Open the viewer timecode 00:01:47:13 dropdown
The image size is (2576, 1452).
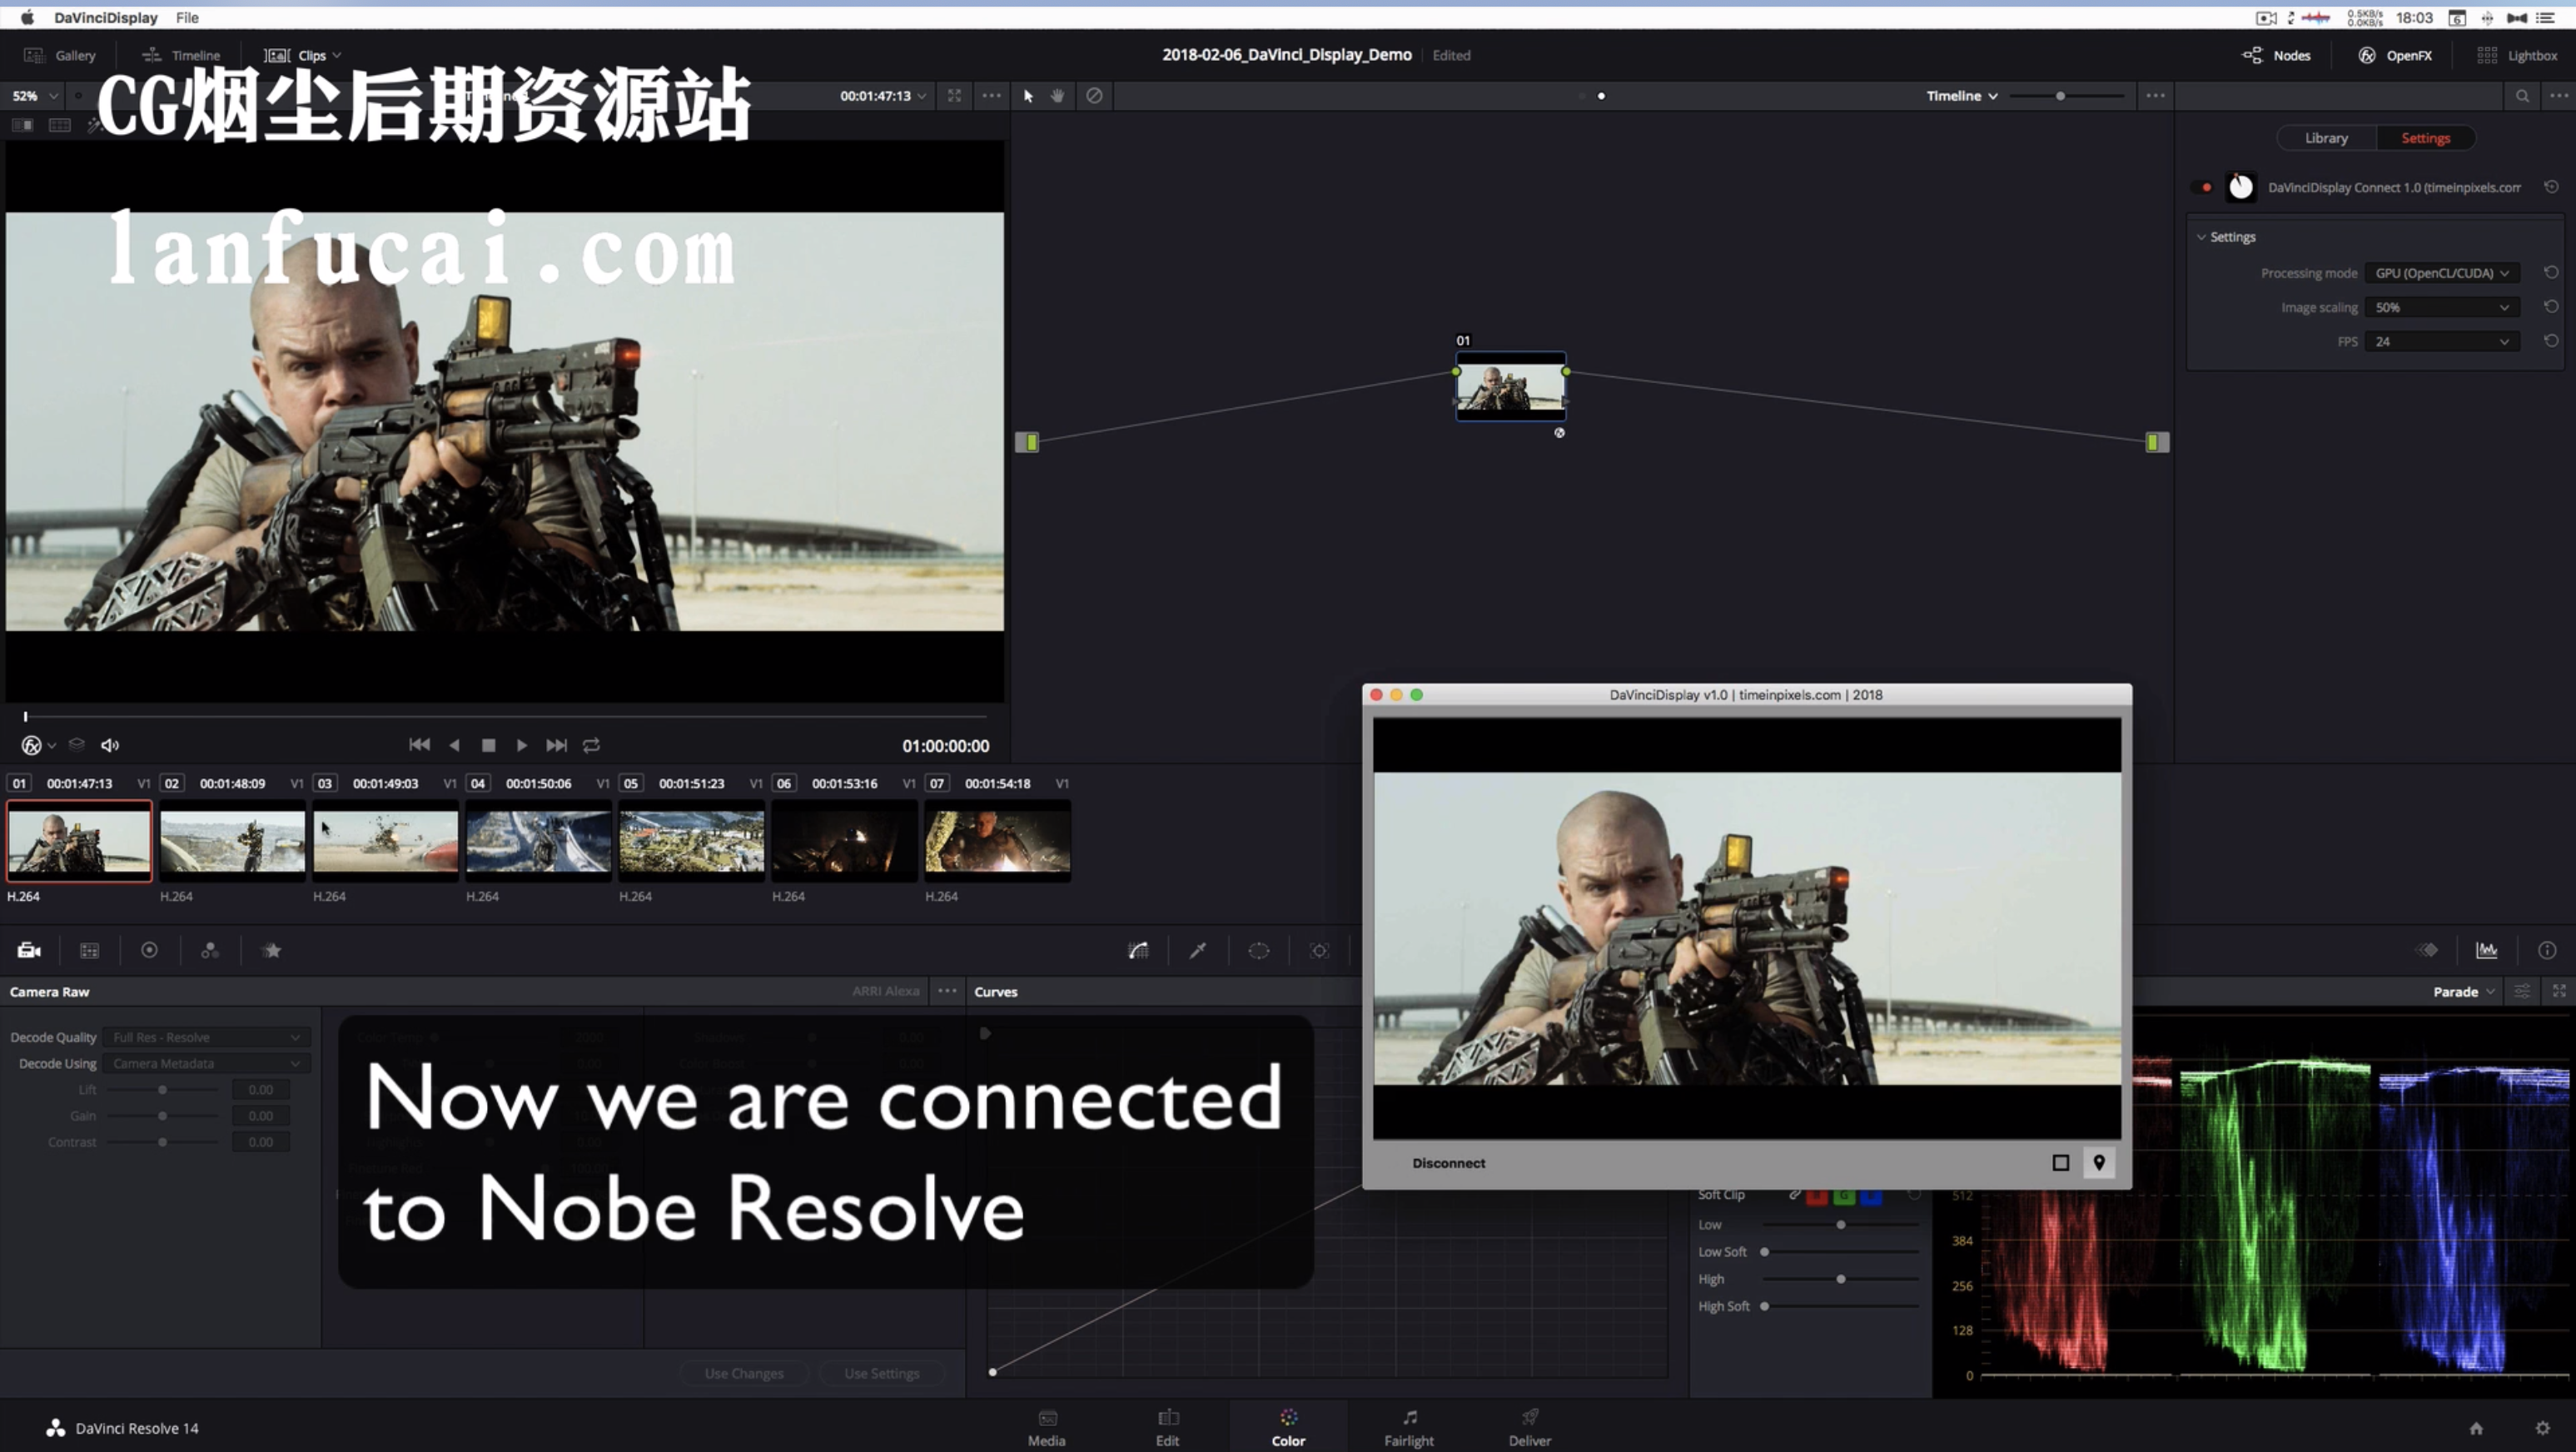tap(882, 96)
